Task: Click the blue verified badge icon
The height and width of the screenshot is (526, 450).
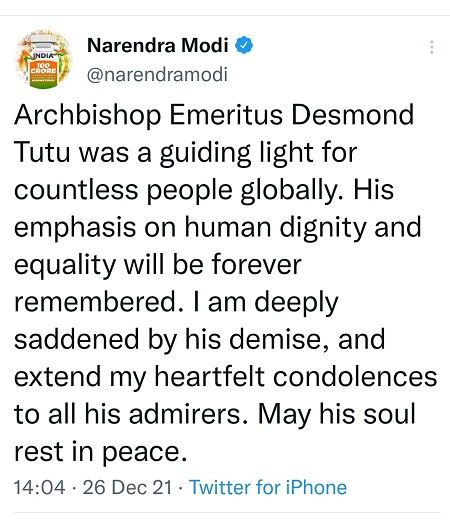Action: click(244, 45)
